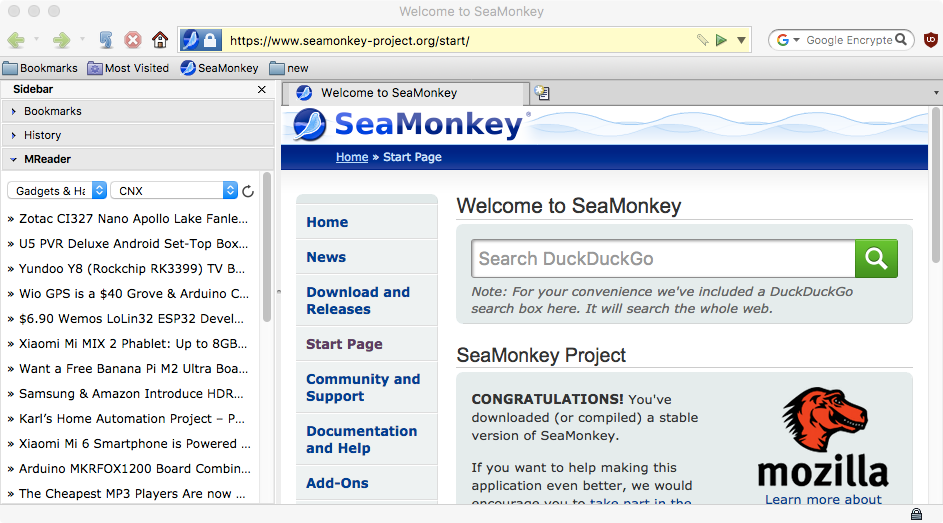Screen dimensions: 943x523
Task: Go forward with the green right arrow
Action: click(61, 40)
